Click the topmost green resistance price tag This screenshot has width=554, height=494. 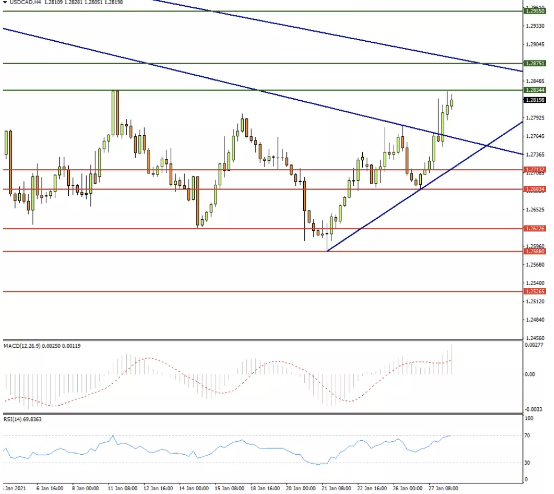pyautogui.click(x=535, y=11)
